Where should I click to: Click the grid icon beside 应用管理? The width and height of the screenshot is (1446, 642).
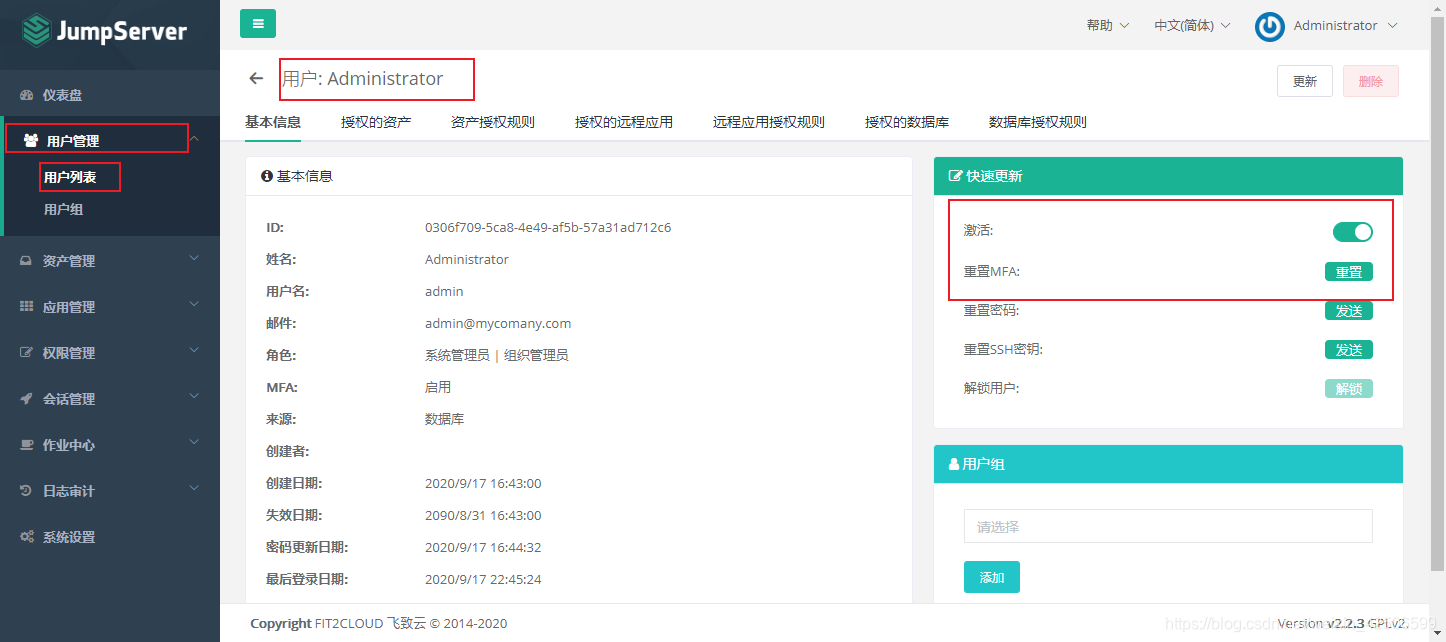(x=27, y=307)
